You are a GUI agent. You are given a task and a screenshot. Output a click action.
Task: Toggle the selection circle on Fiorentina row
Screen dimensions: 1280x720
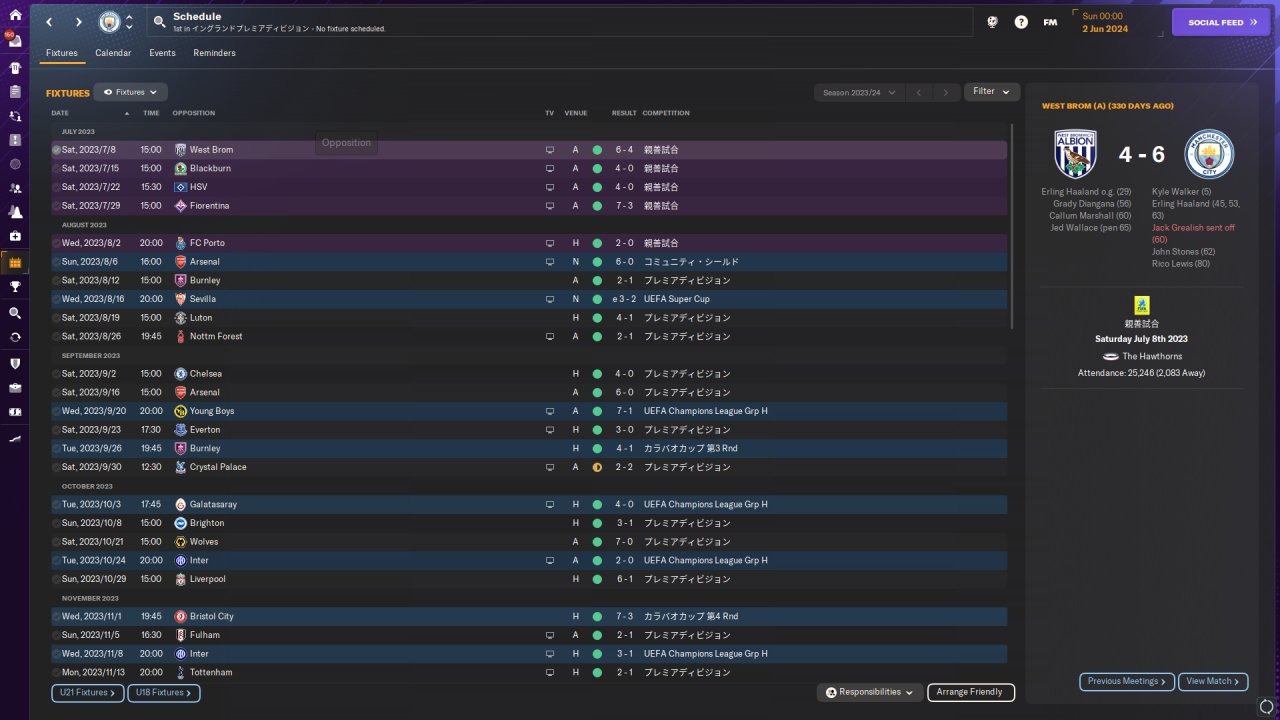tap(57, 206)
